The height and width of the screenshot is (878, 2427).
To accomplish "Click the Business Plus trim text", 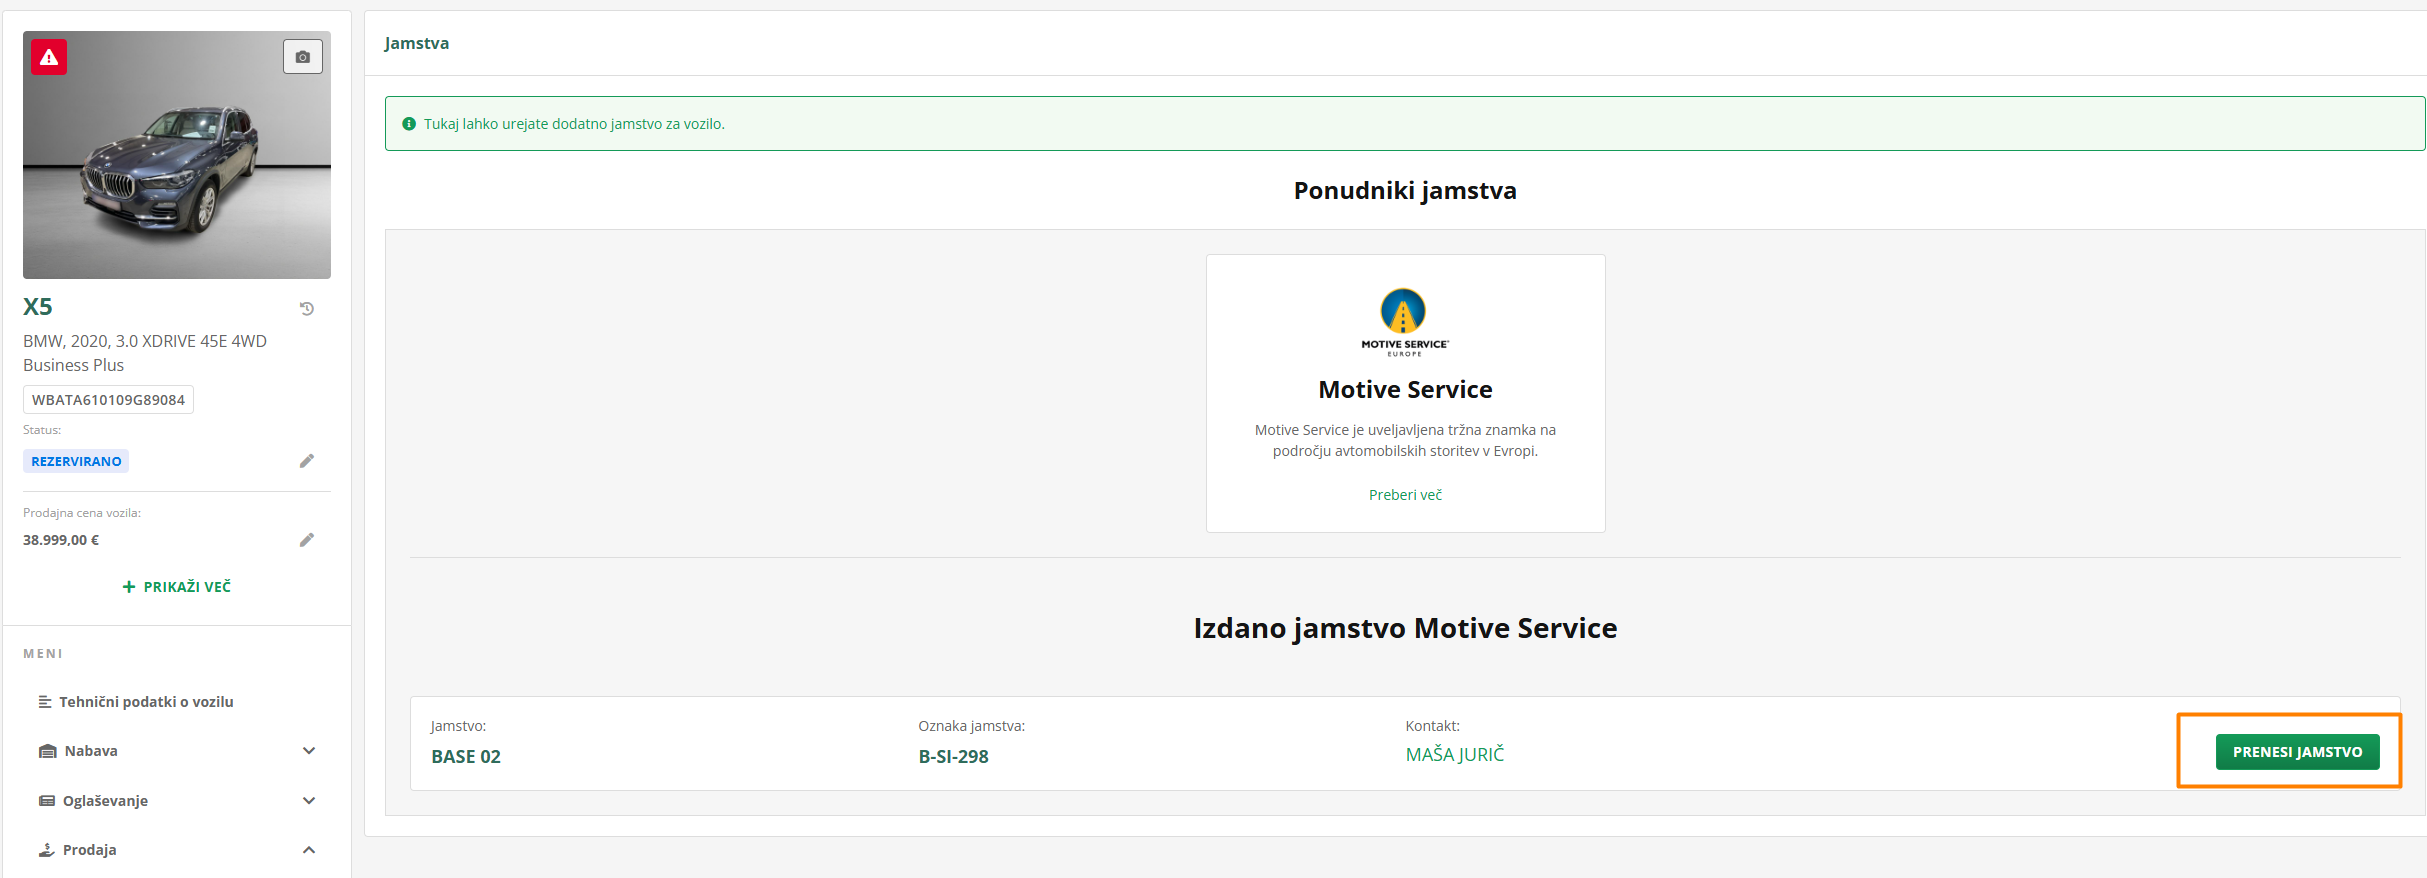I will click(x=74, y=366).
